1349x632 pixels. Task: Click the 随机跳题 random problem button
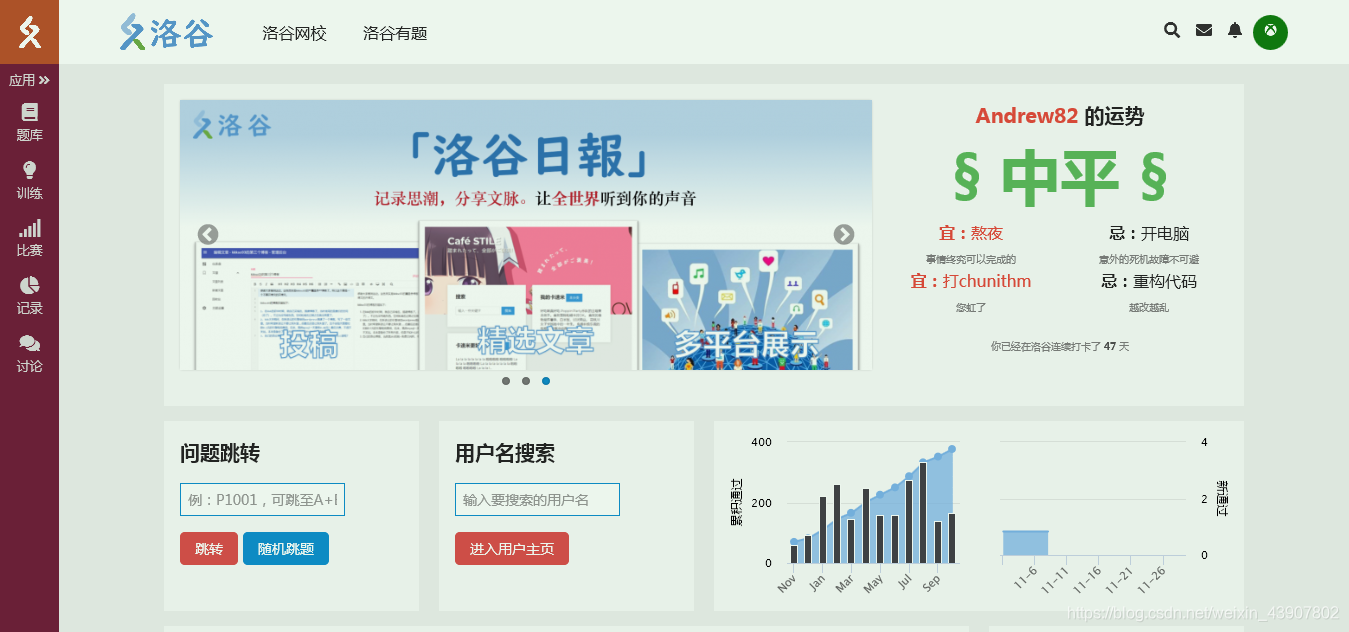point(284,548)
